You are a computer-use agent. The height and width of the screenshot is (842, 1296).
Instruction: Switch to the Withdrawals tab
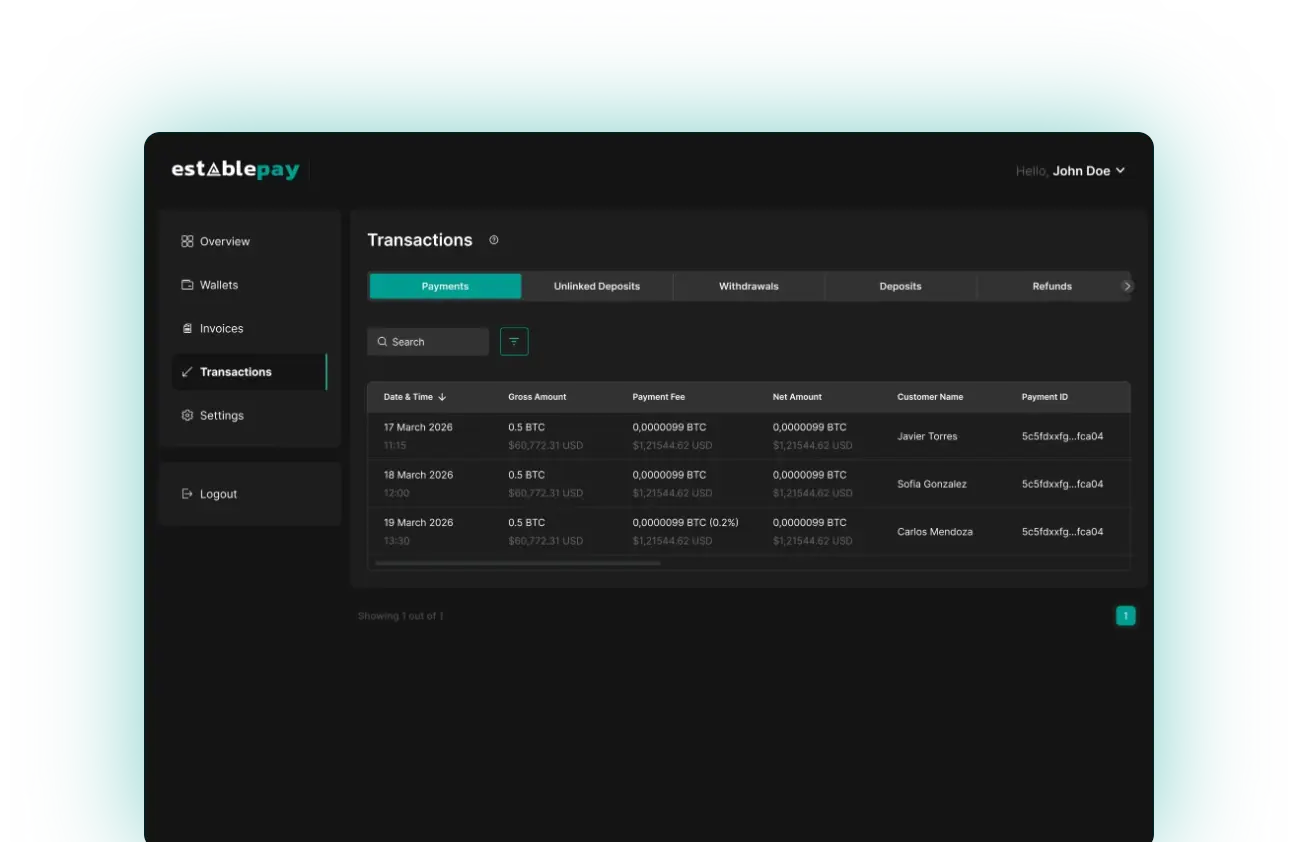coord(749,286)
